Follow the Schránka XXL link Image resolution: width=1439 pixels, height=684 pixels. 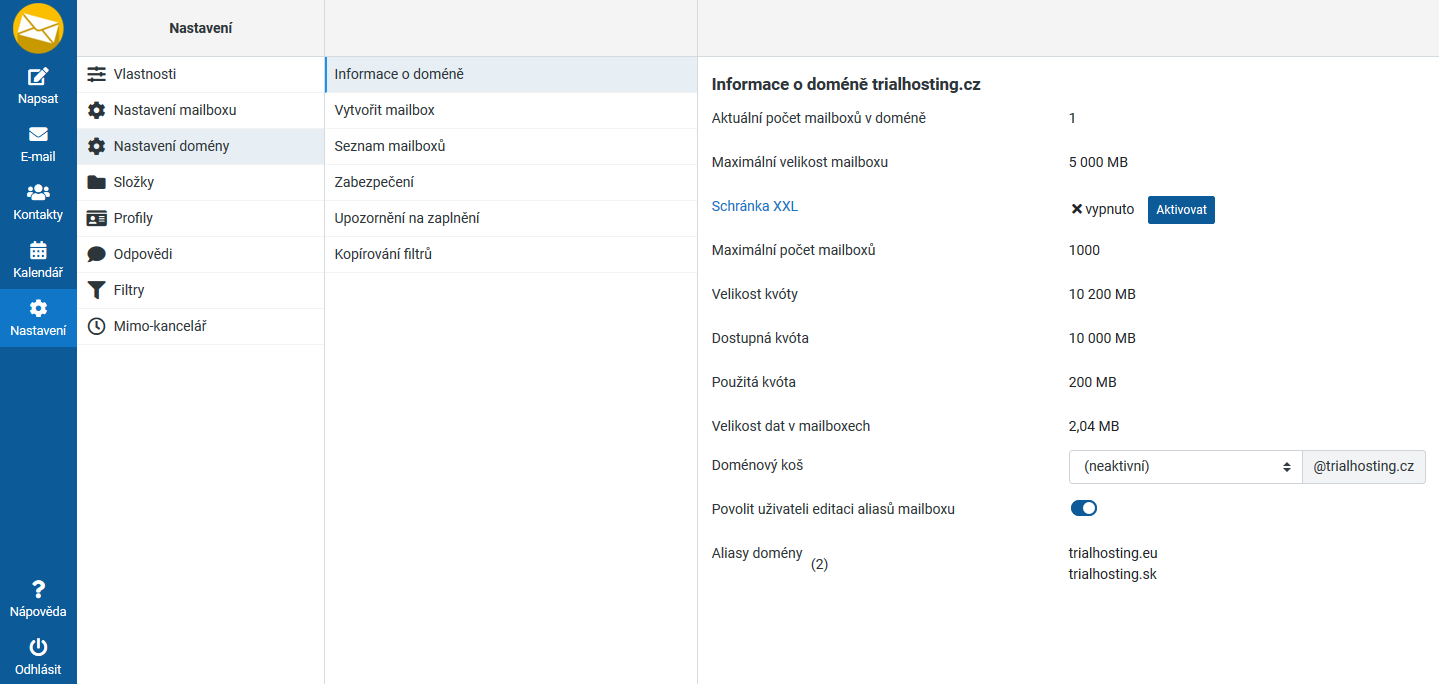(x=754, y=206)
